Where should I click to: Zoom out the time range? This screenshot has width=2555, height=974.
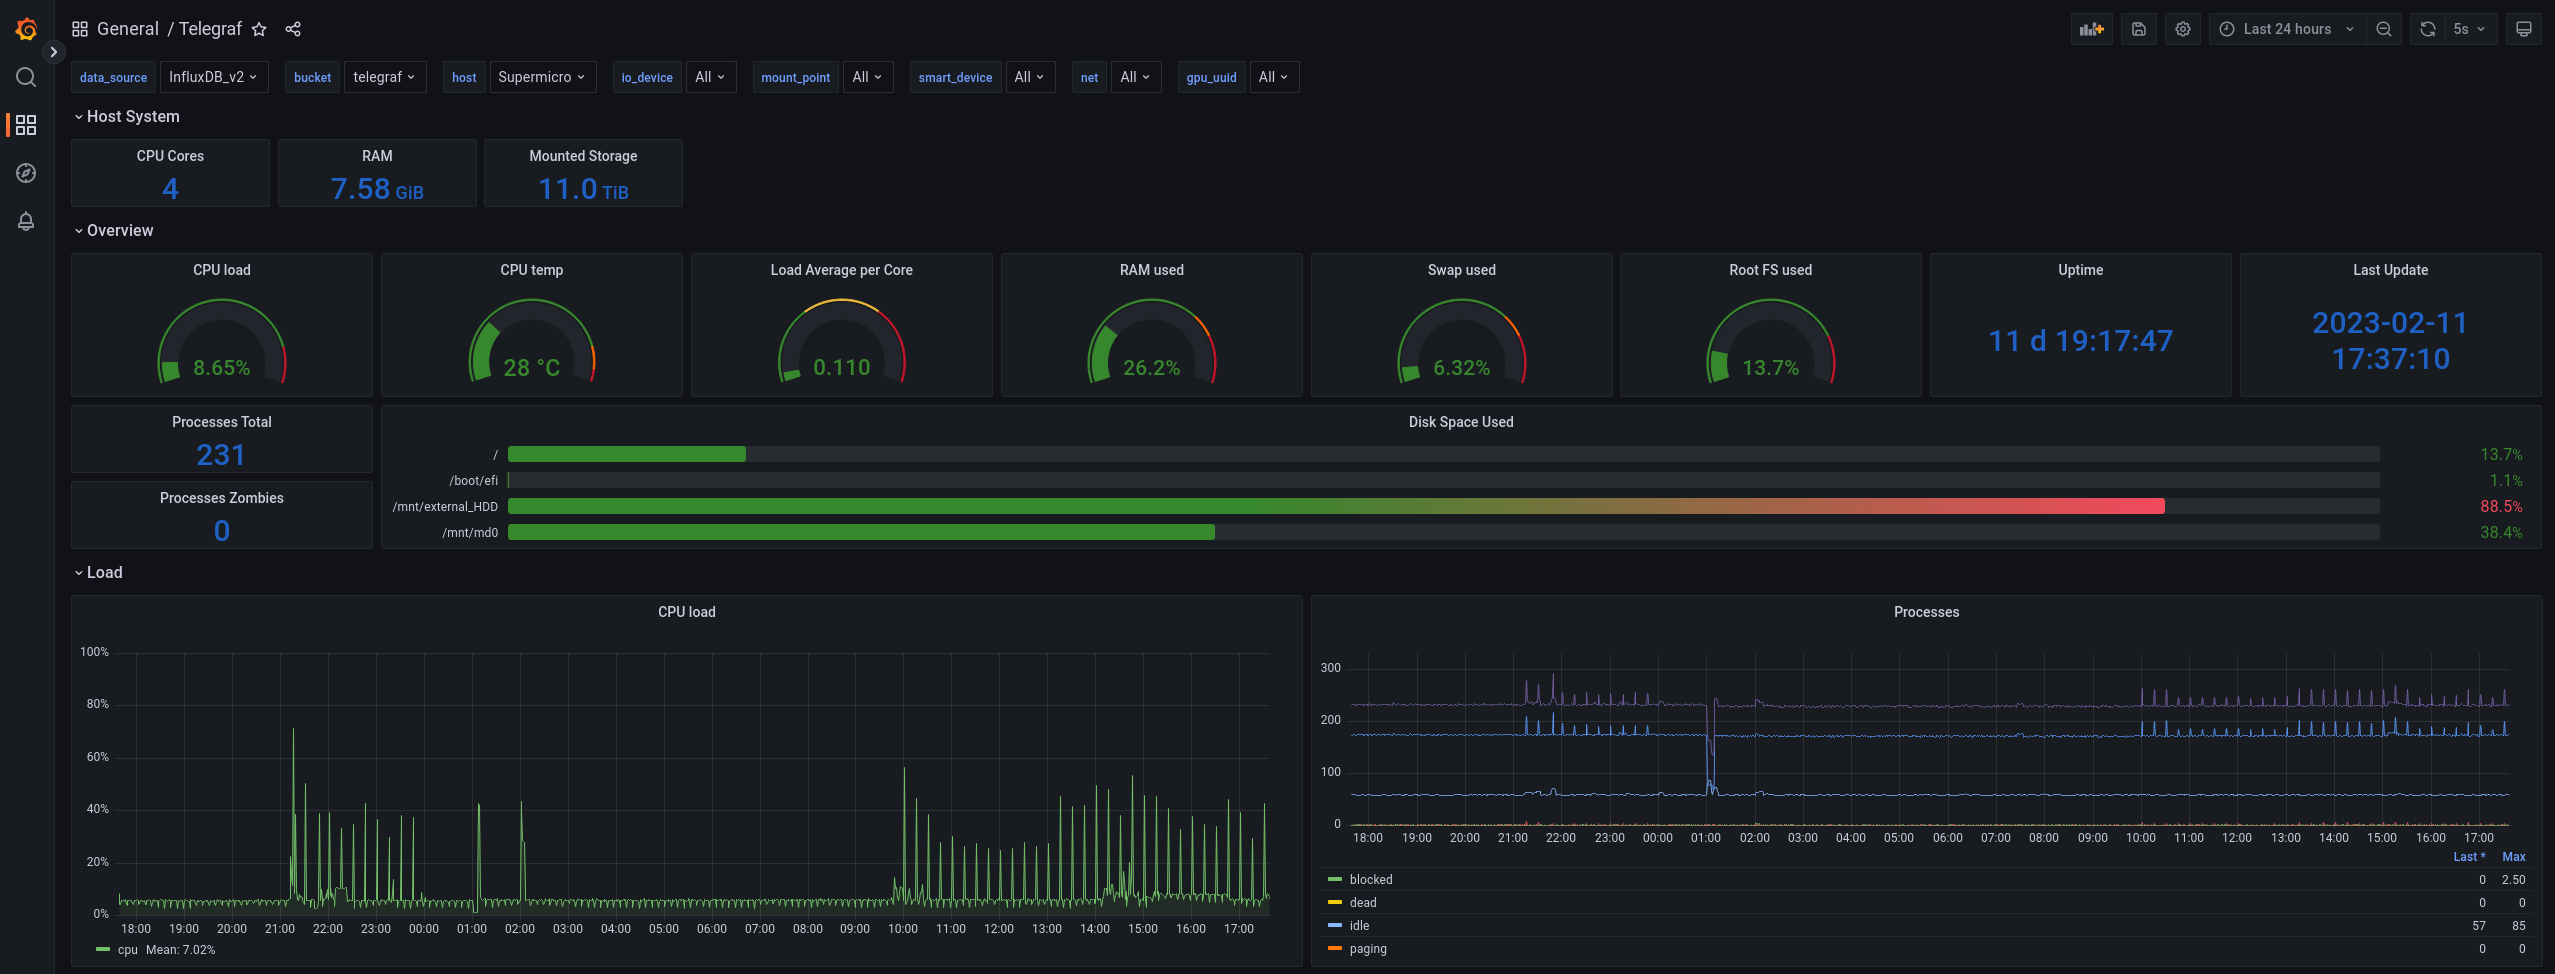tap(2384, 29)
